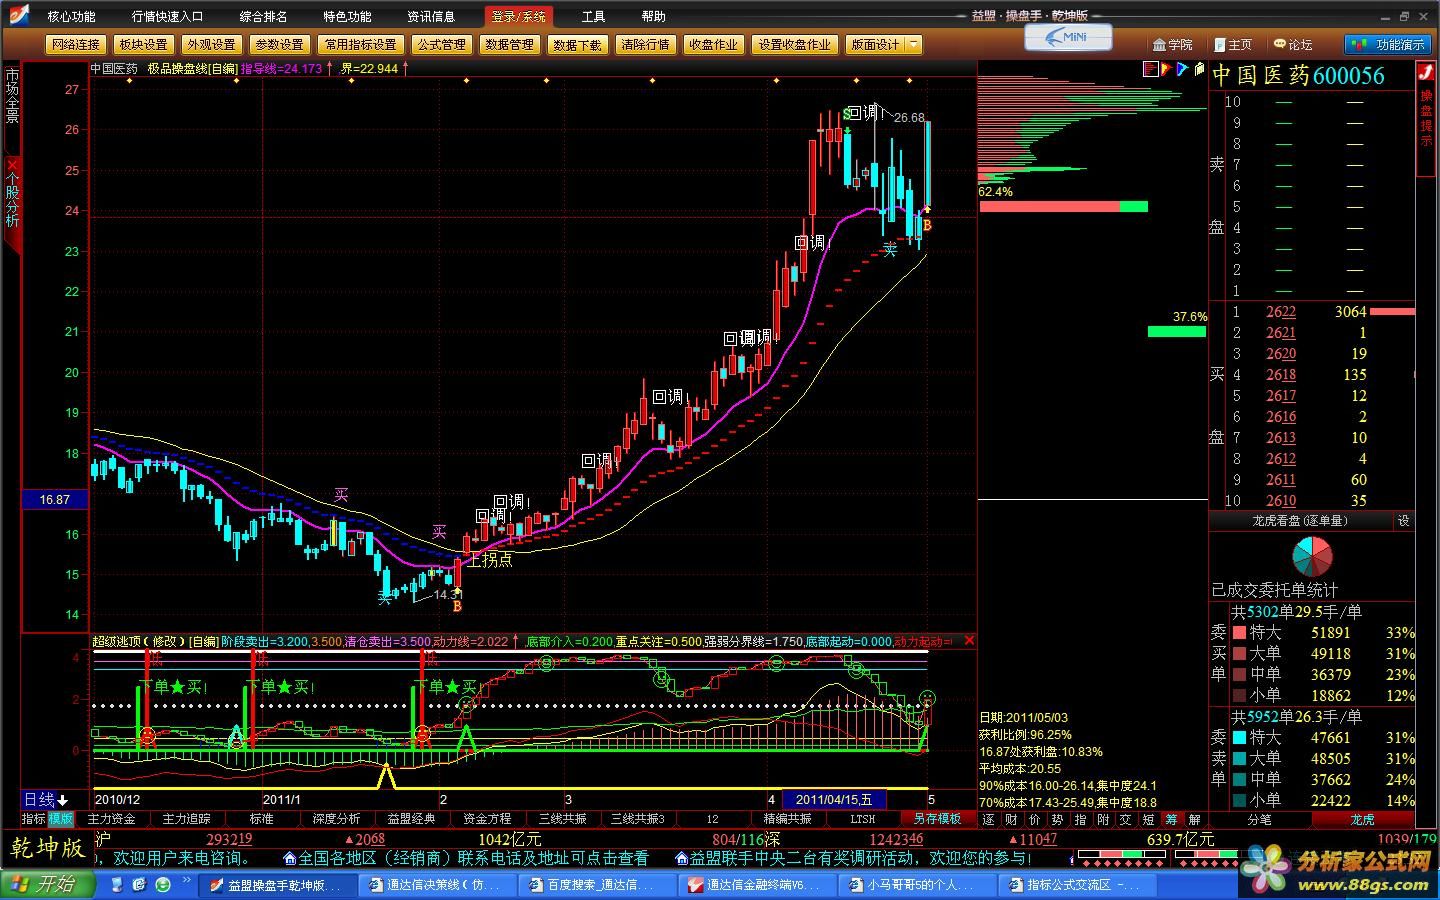Viewport: 1440px width, 900px height.
Task: Click the stock name 中国医药 600056 header
Action: (1298, 75)
